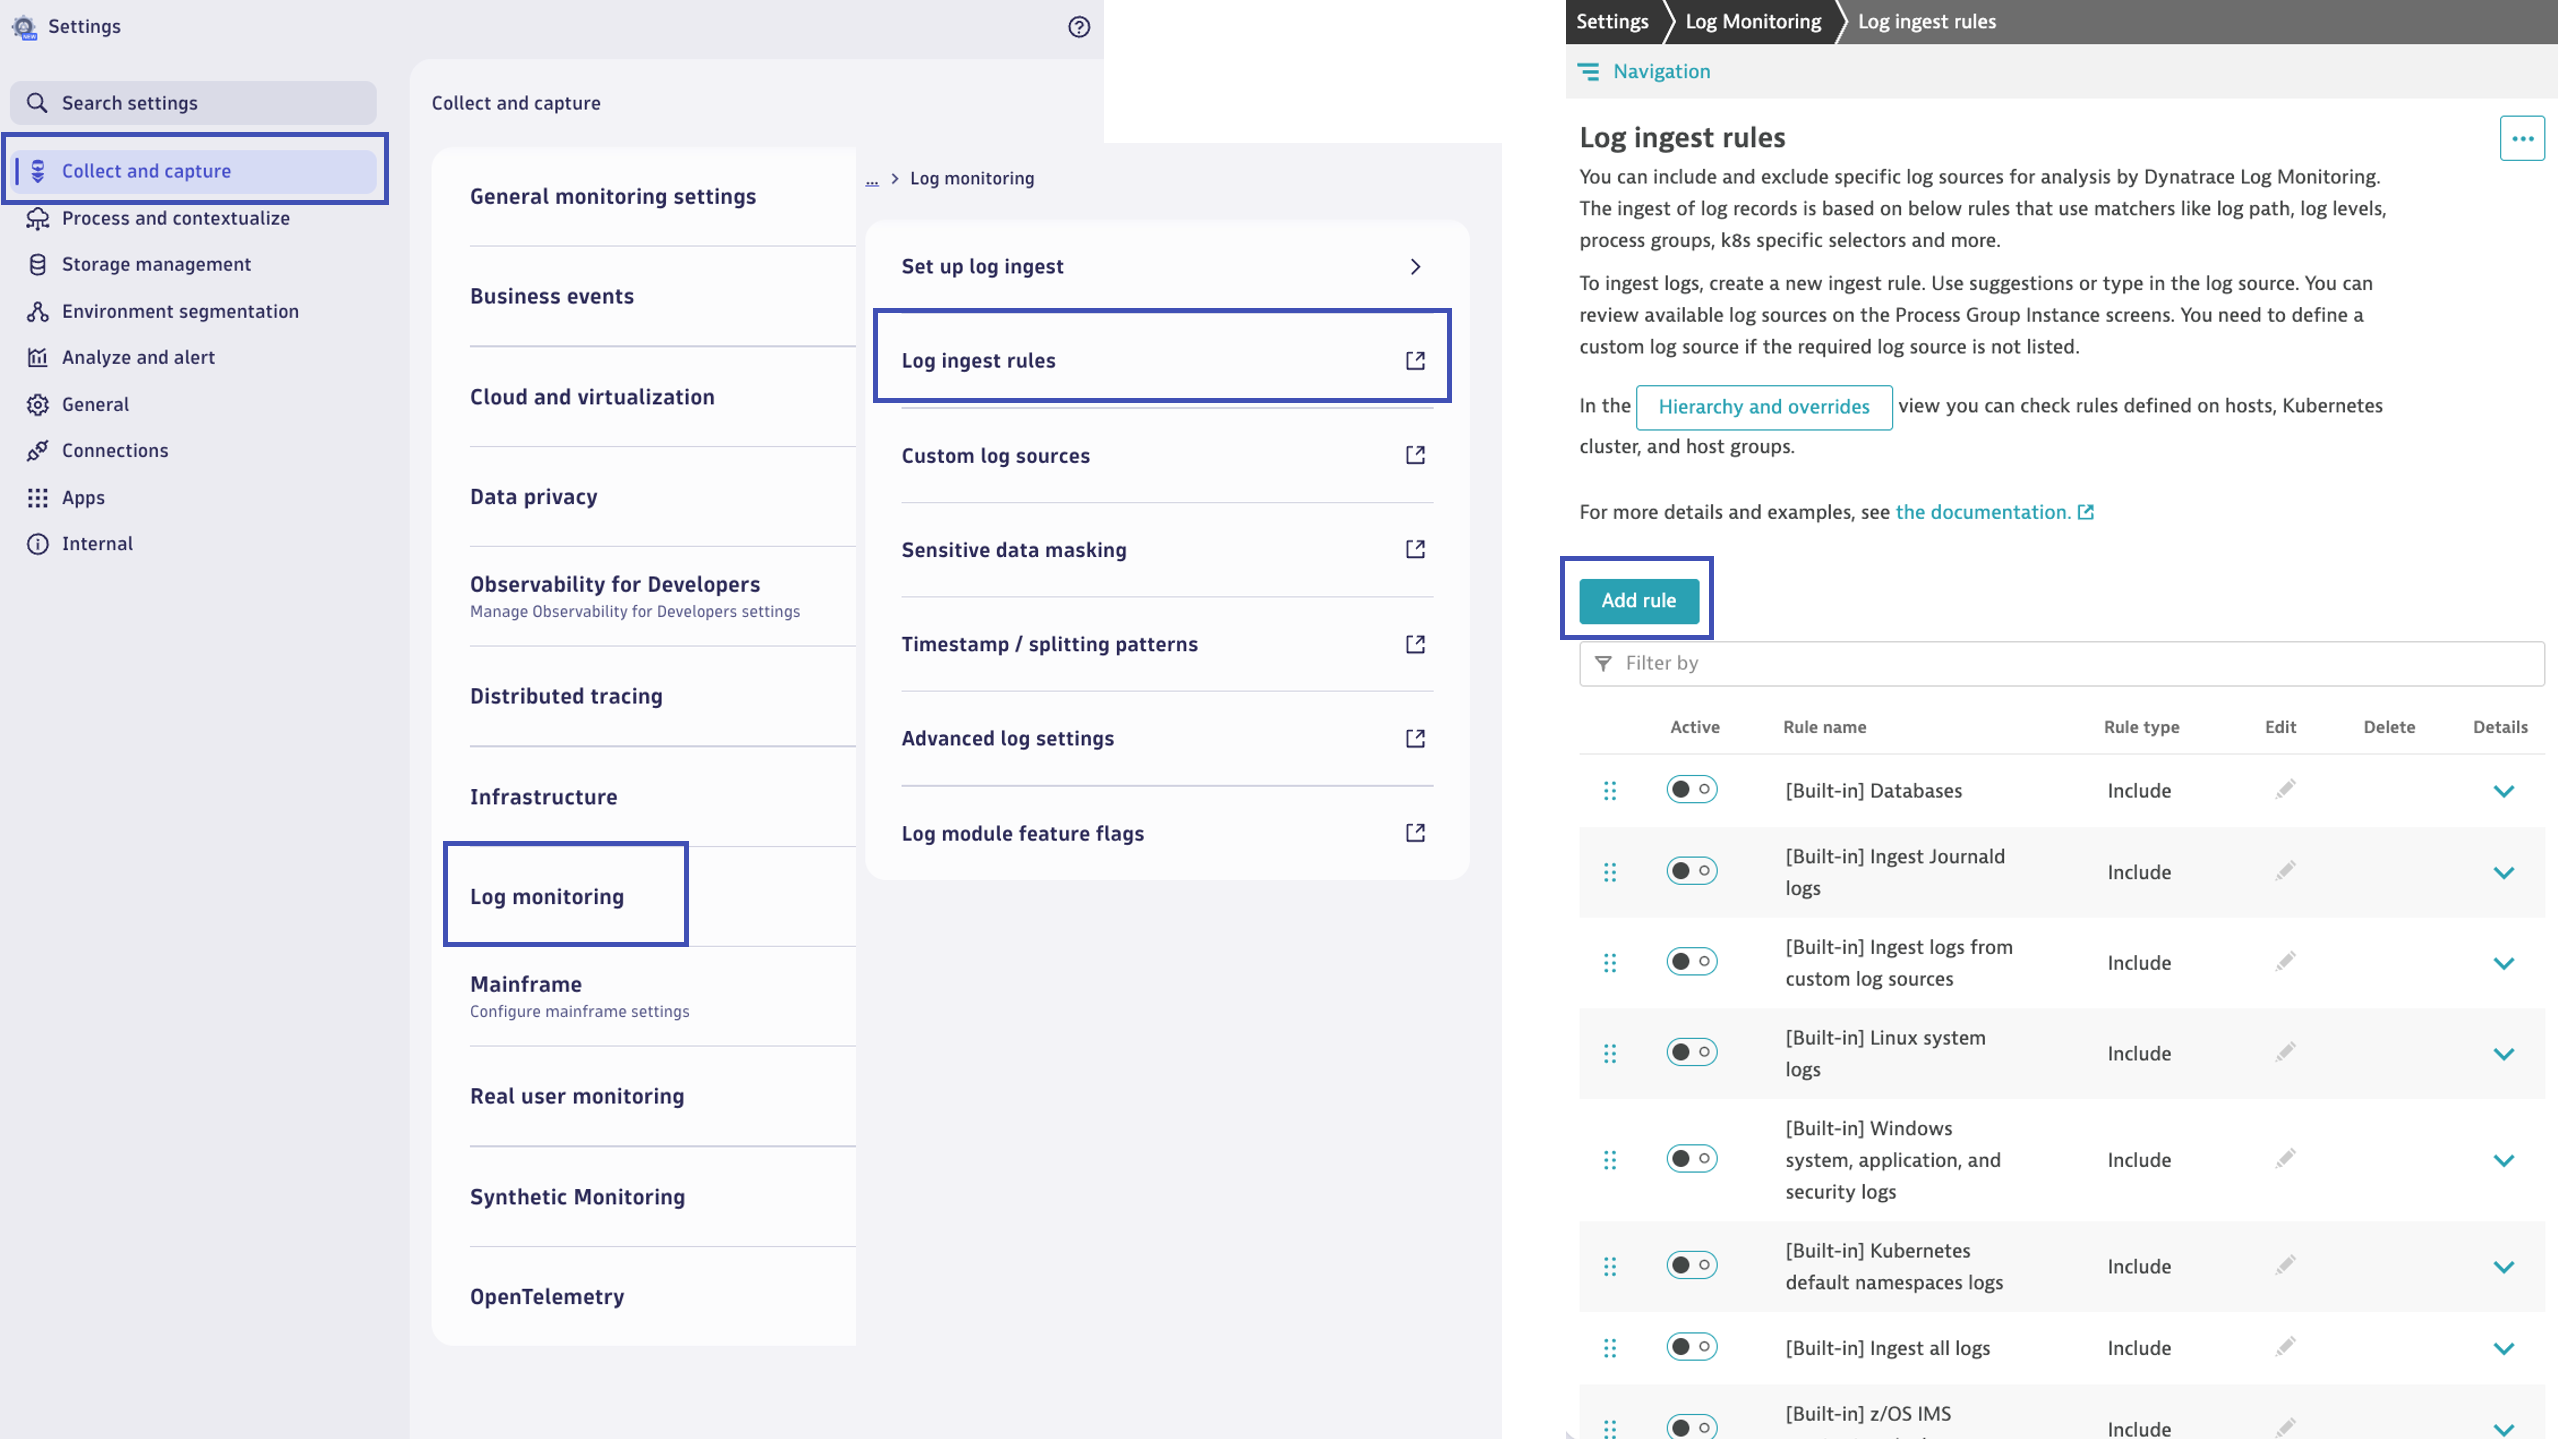Open the more options ellipsis menu
Image resolution: width=2558 pixels, height=1439 pixels.
pyautogui.click(x=2522, y=138)
